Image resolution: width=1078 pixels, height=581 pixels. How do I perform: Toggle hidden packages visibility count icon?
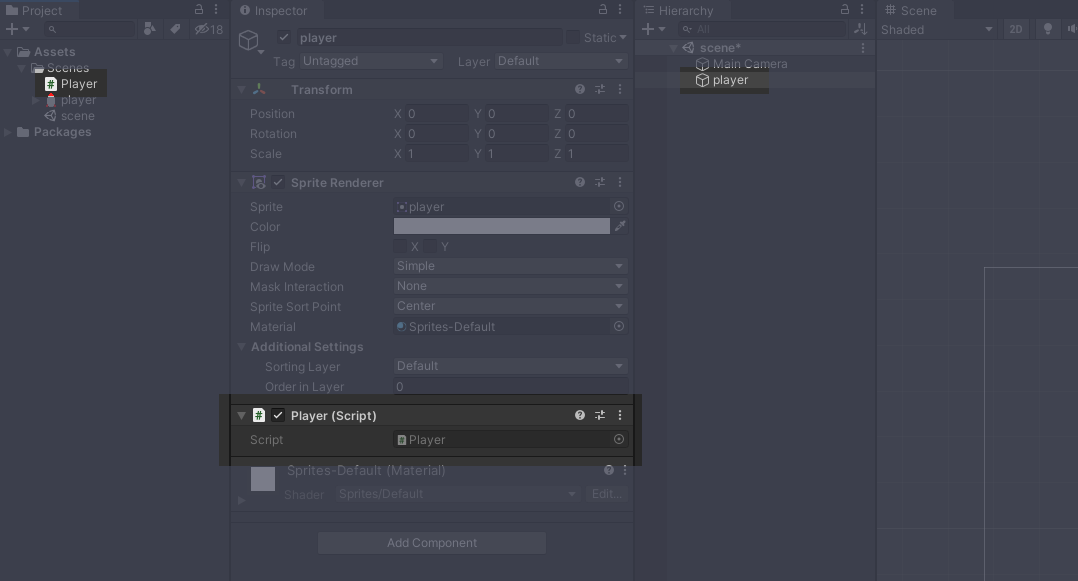[209, 30]
